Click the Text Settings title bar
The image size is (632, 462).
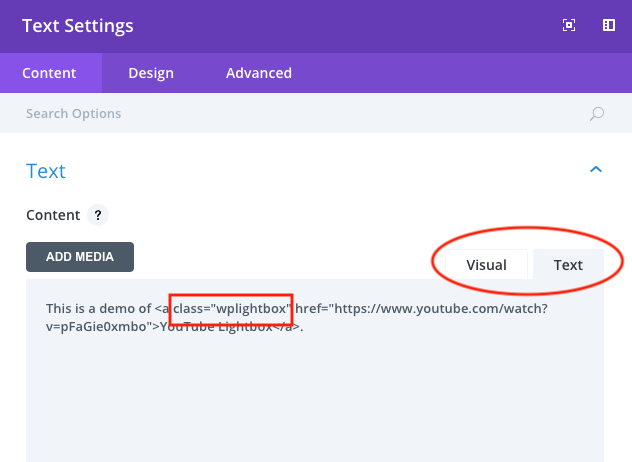click(x=78, y=26)
